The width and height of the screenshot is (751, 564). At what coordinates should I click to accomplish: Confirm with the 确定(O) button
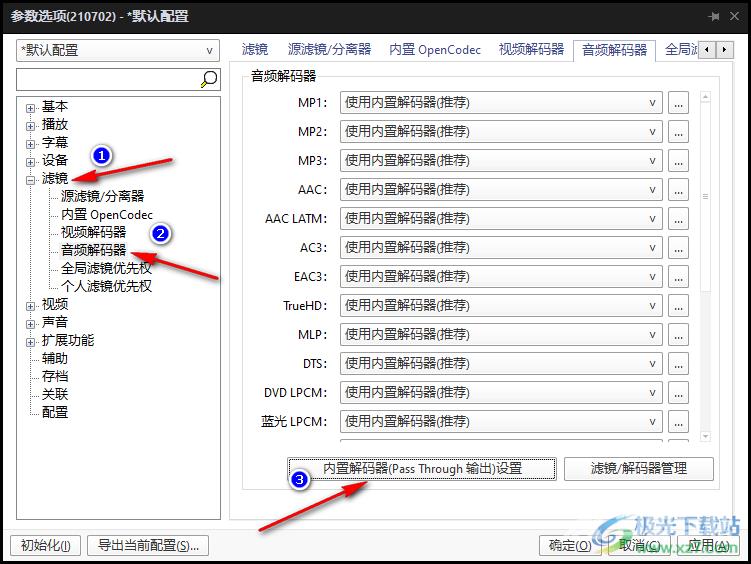pos(570,545)
